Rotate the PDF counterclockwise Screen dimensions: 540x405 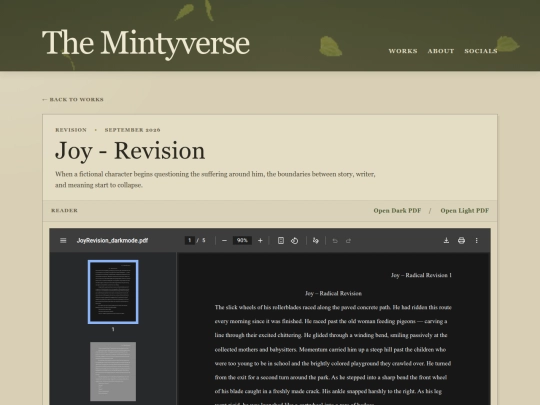click(294, 240)
